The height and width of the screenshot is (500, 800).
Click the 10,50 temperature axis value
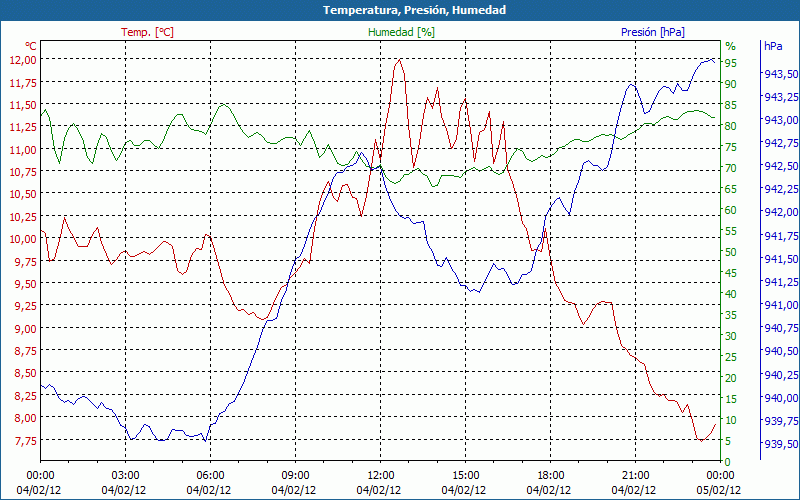tap(23, 194)
